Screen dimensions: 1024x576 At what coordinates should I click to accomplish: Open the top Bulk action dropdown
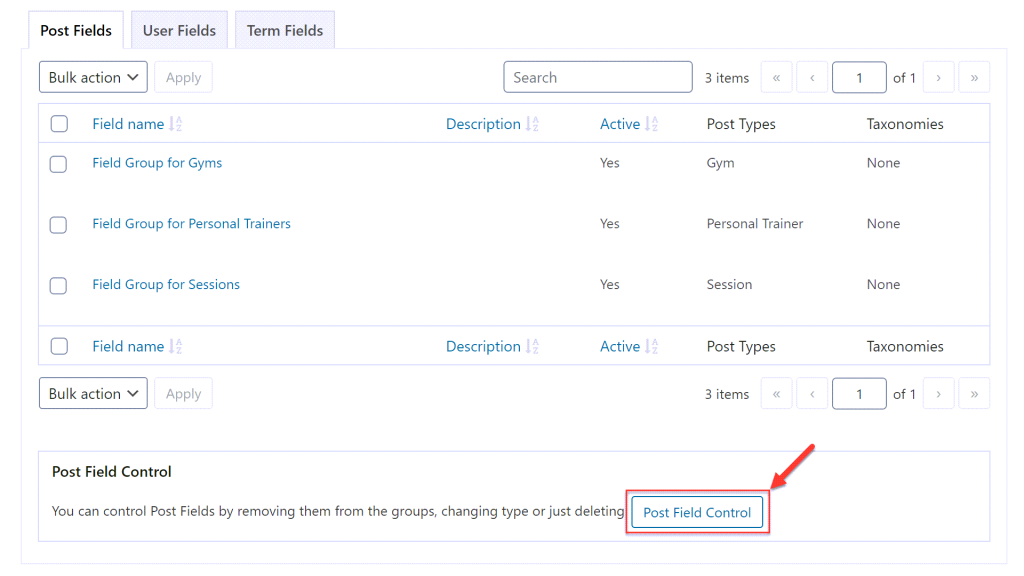click(93, 78)
